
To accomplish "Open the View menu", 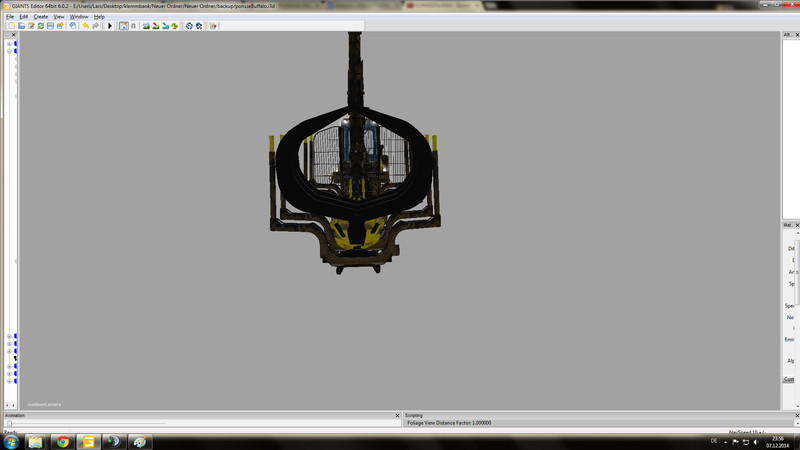I will (x=59, y=16).
